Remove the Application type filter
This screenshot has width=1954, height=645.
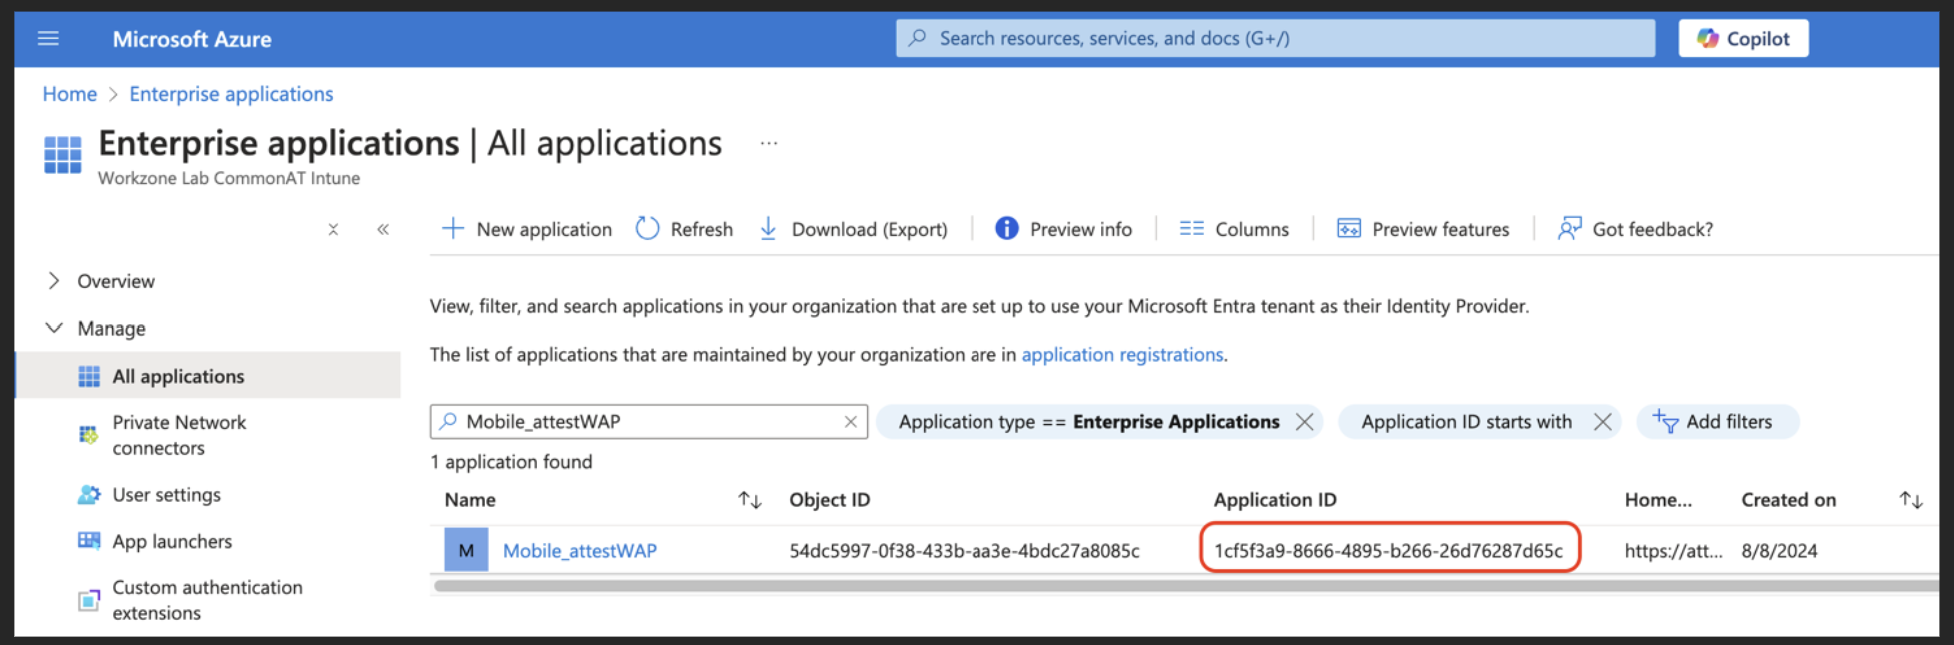coord(1304,422)
